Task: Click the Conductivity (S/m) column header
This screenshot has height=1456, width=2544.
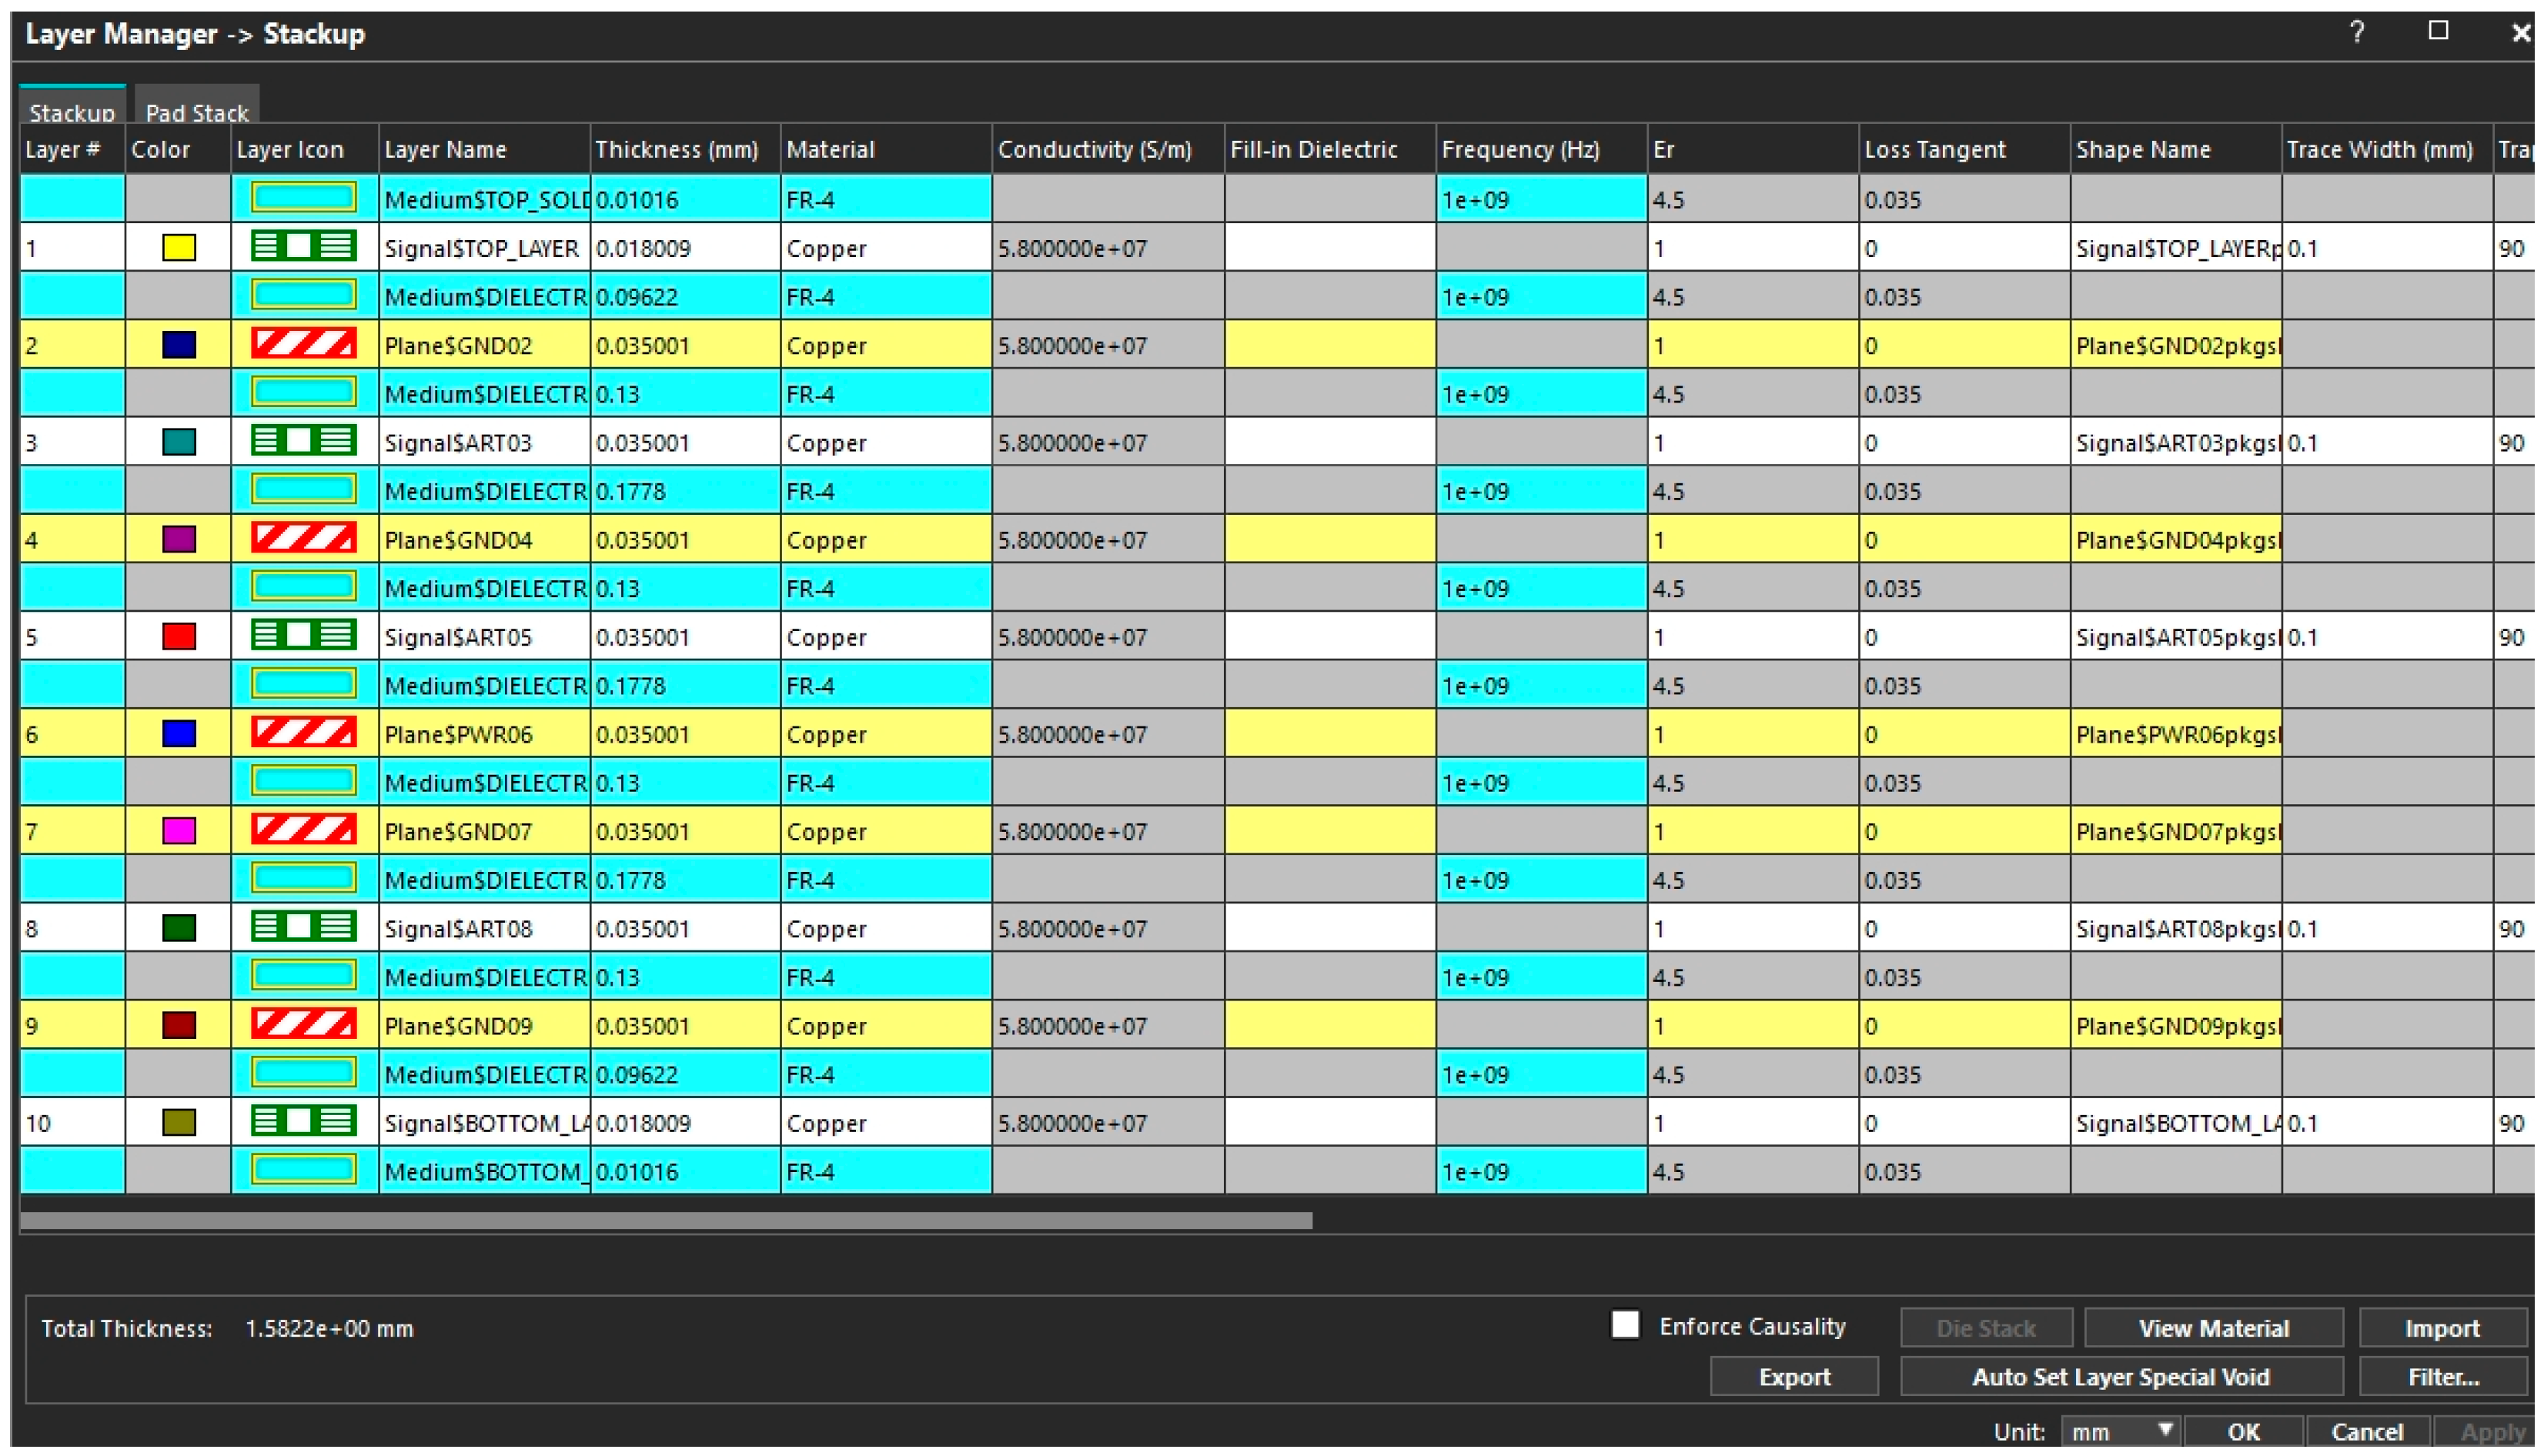Action: (1108, 149)
